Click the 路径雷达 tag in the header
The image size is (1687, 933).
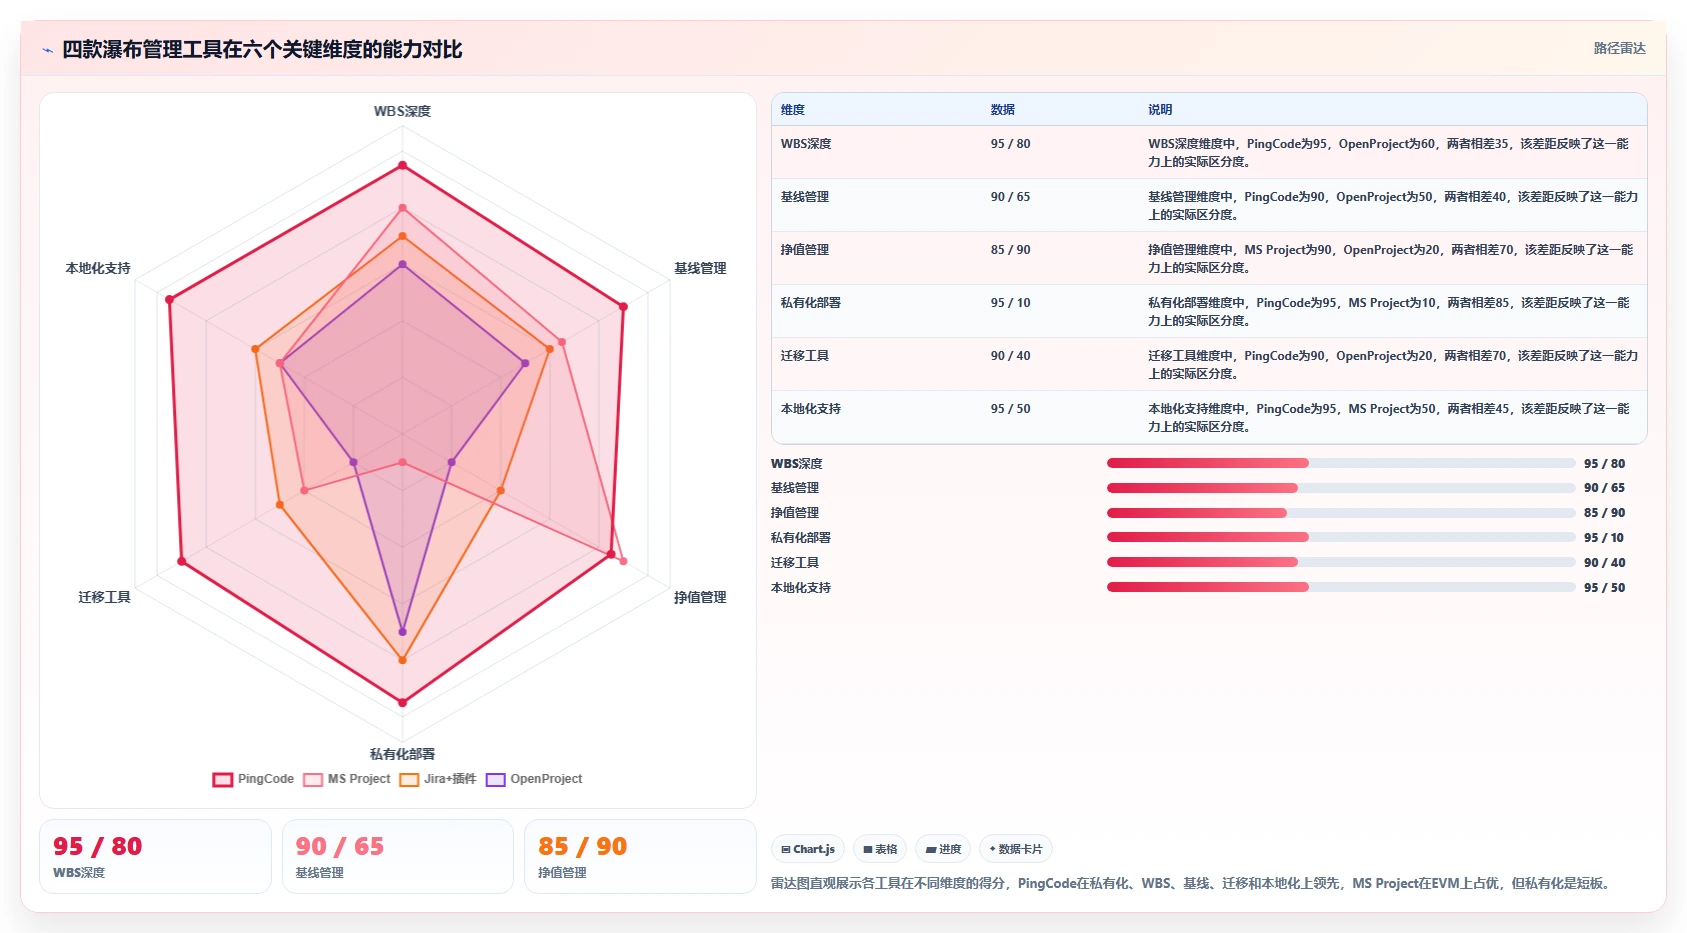click(1619, 48)
